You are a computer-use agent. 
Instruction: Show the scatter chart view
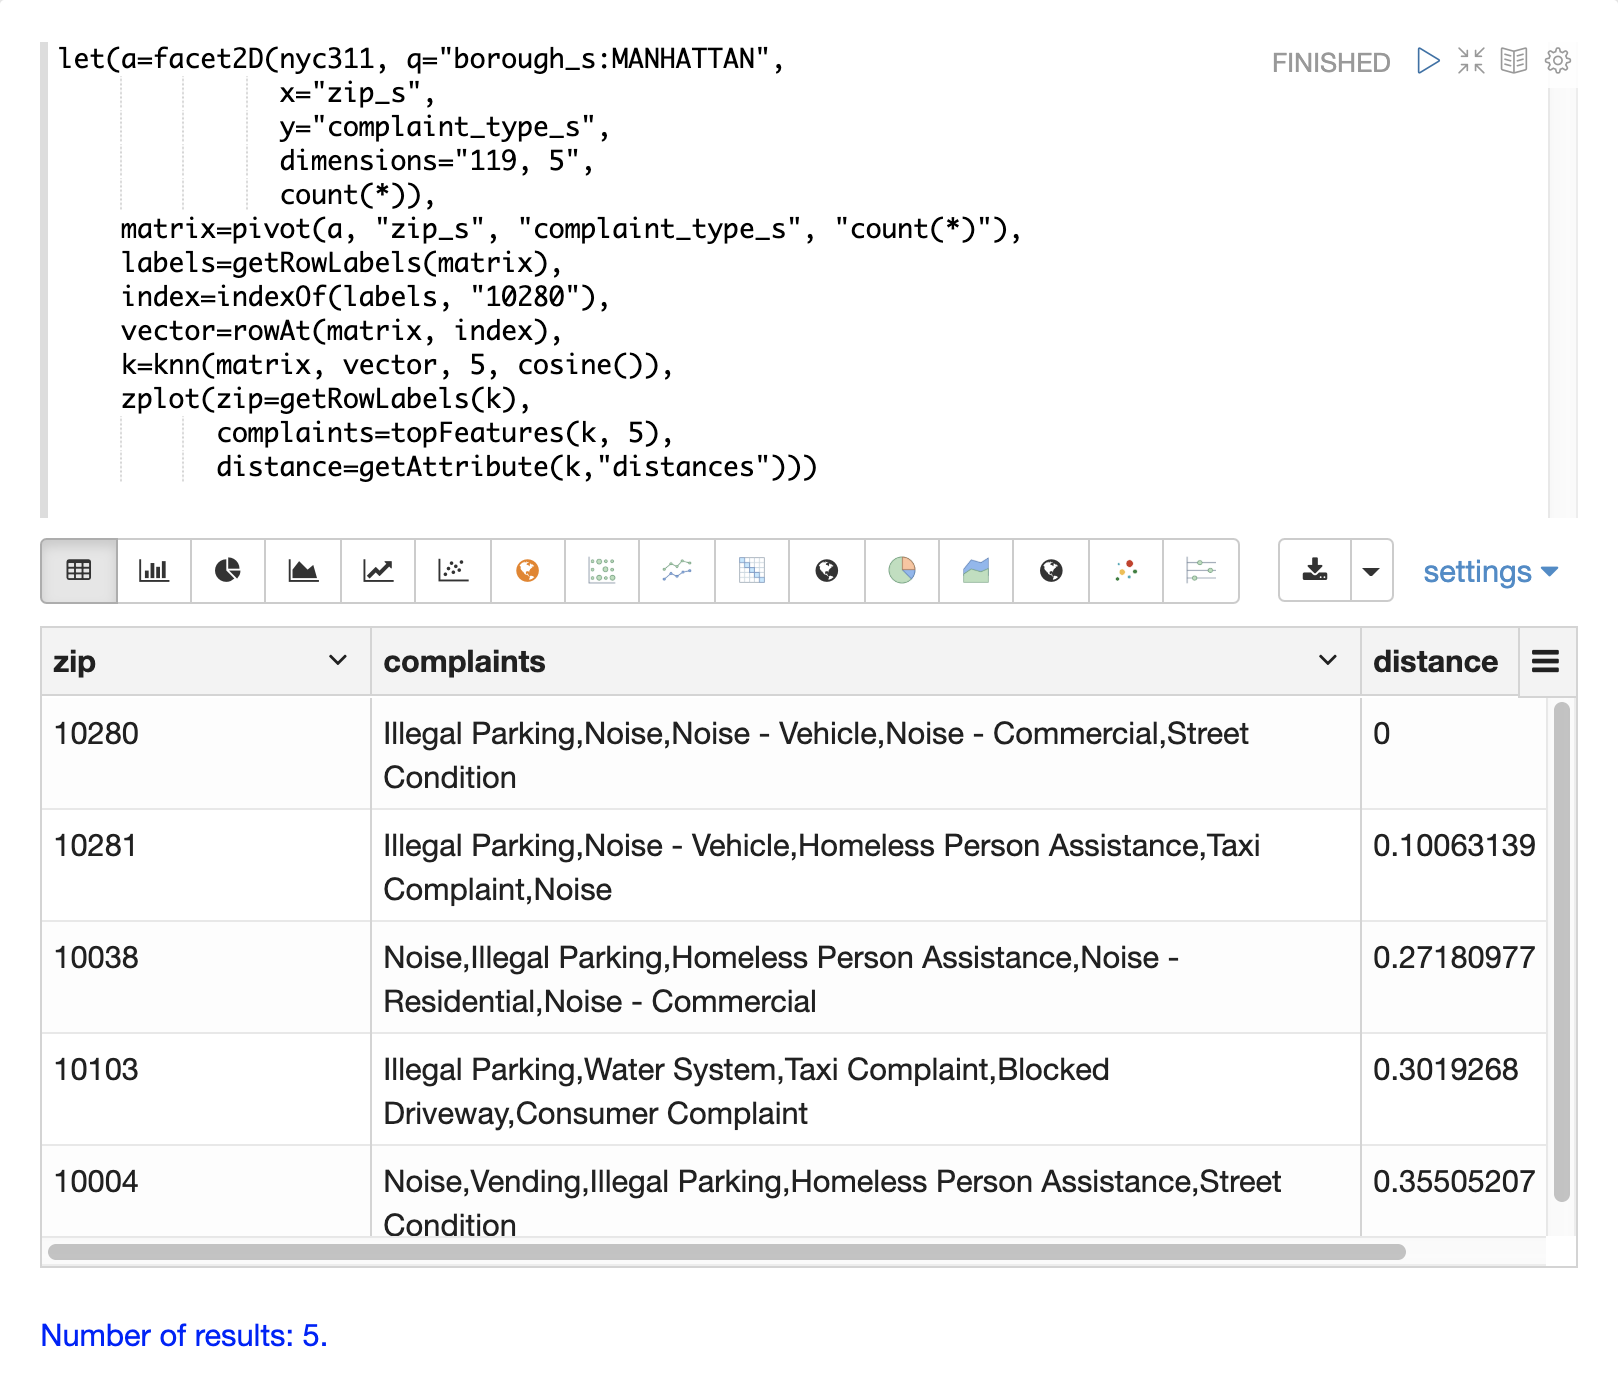point(453,571)
